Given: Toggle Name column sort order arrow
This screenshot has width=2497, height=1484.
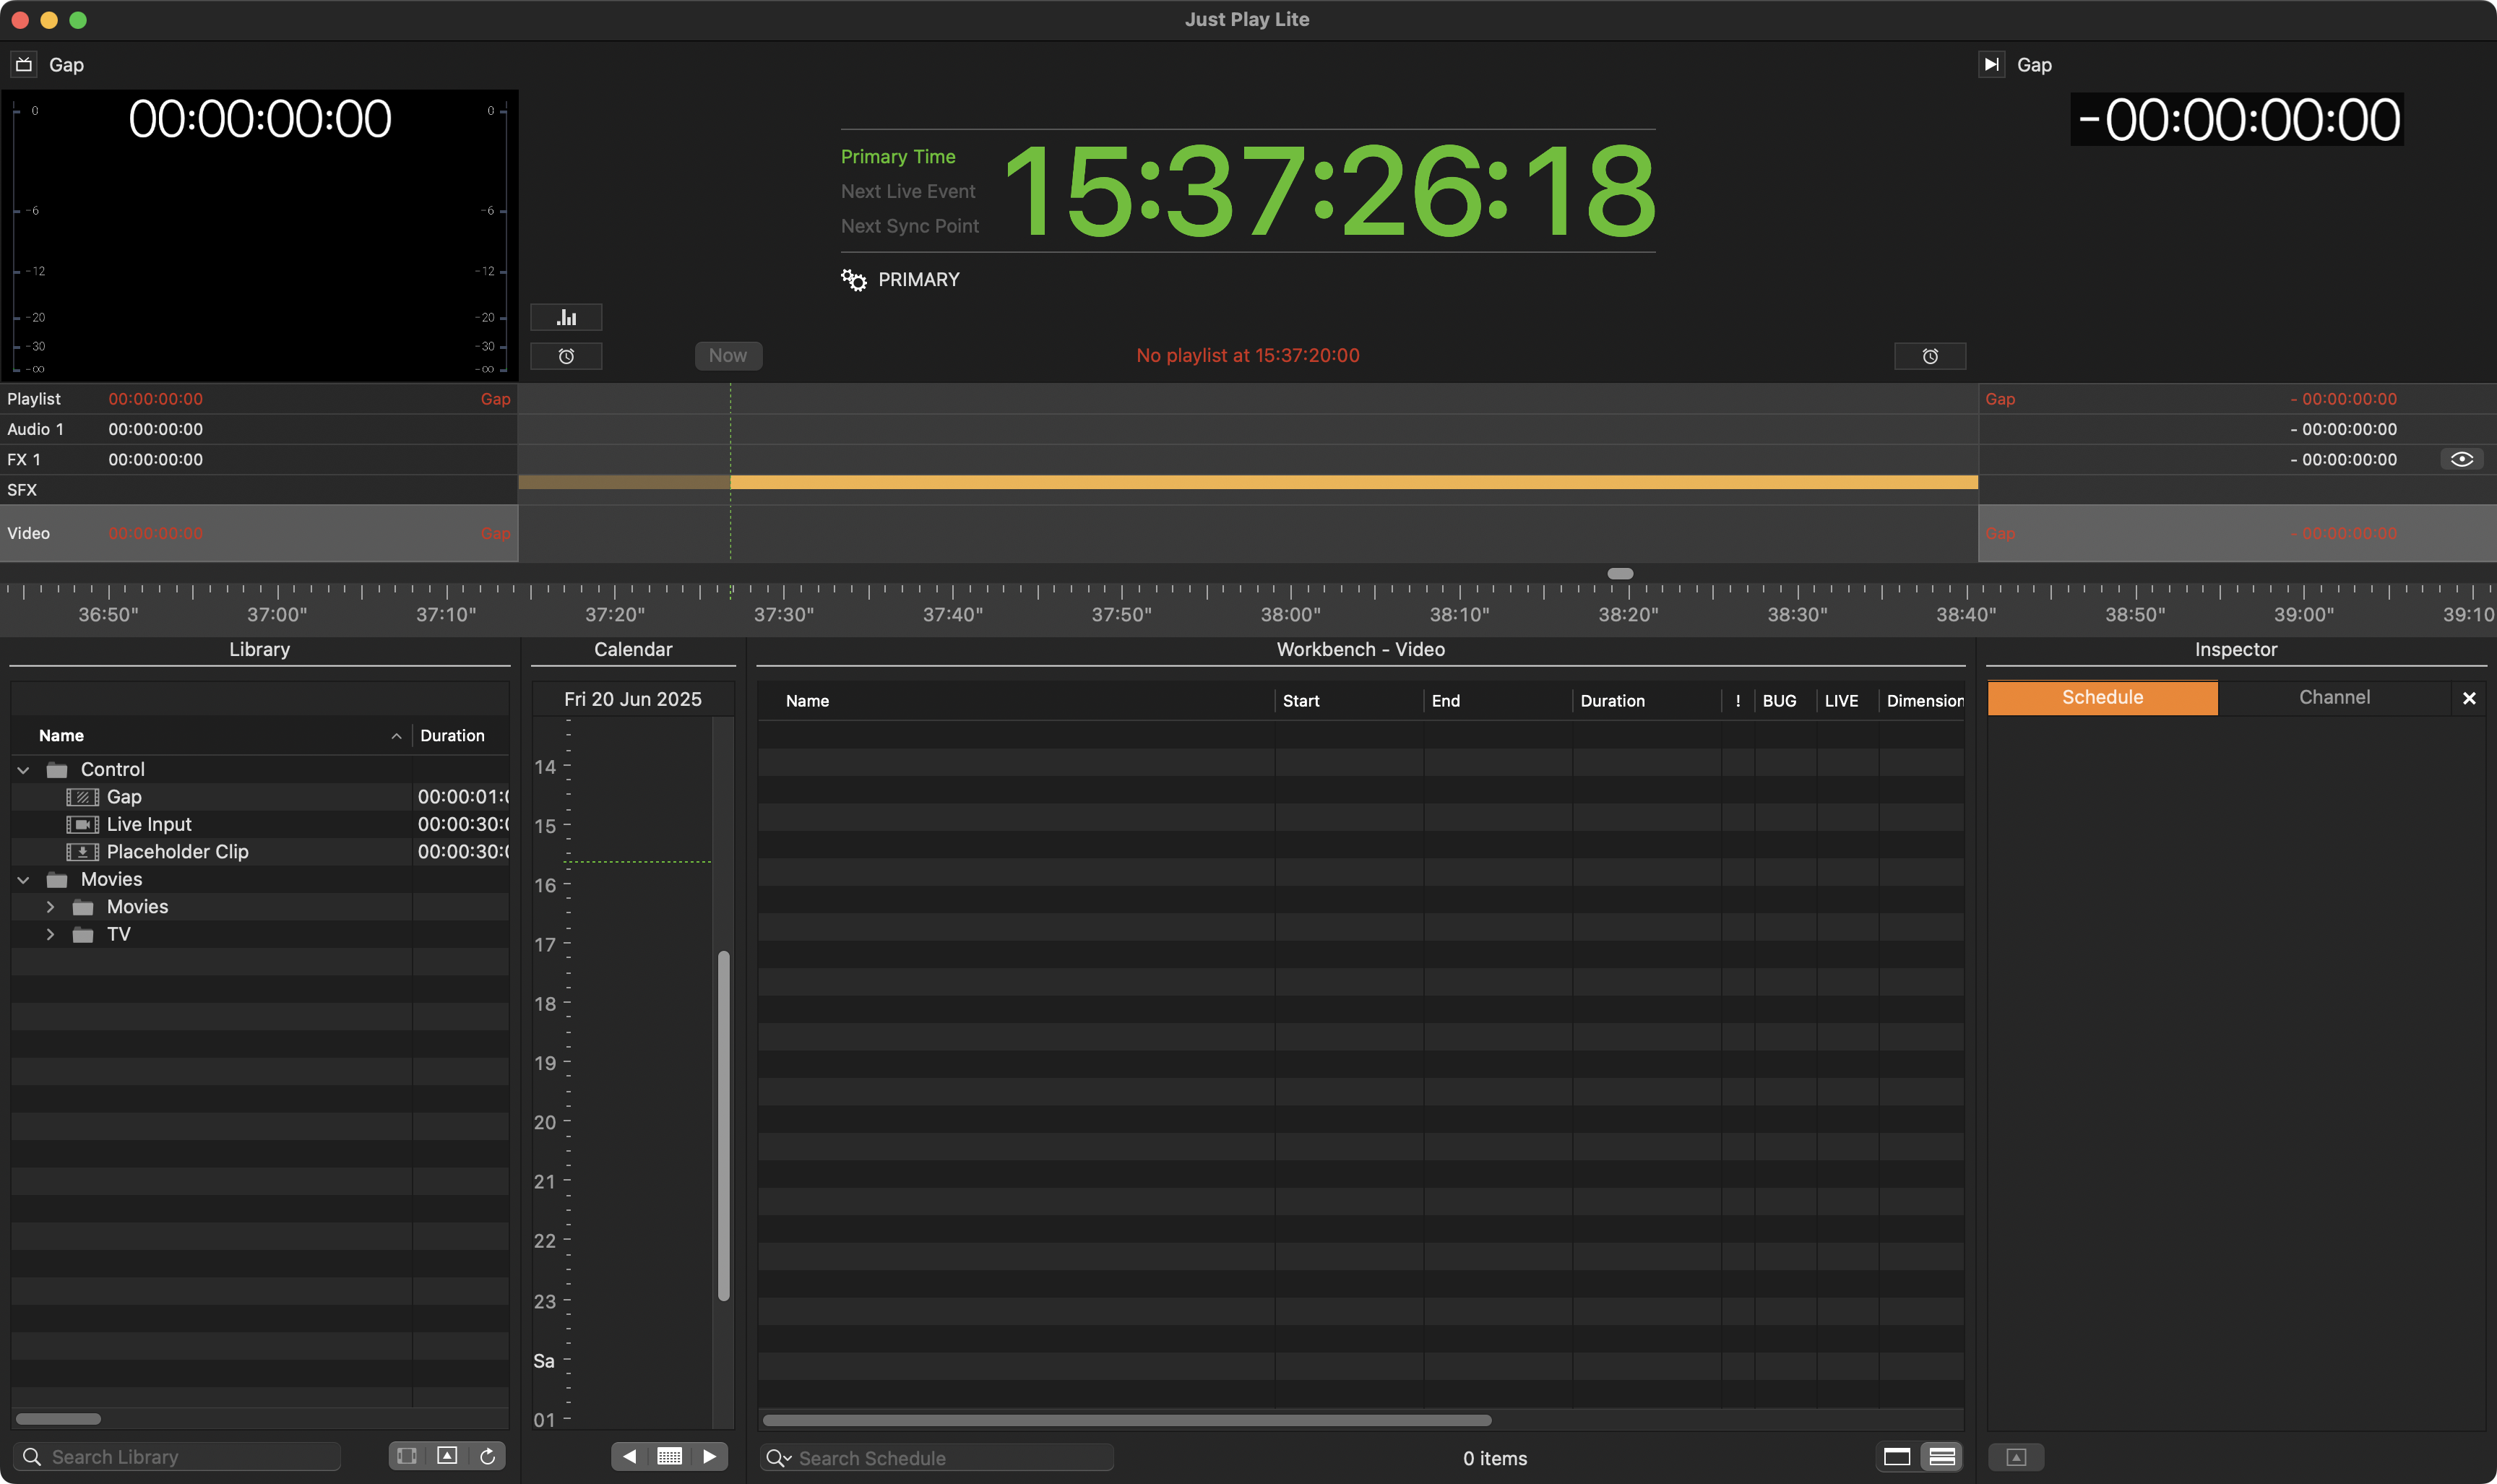Looking at the screenshot, I should [396, 736].
